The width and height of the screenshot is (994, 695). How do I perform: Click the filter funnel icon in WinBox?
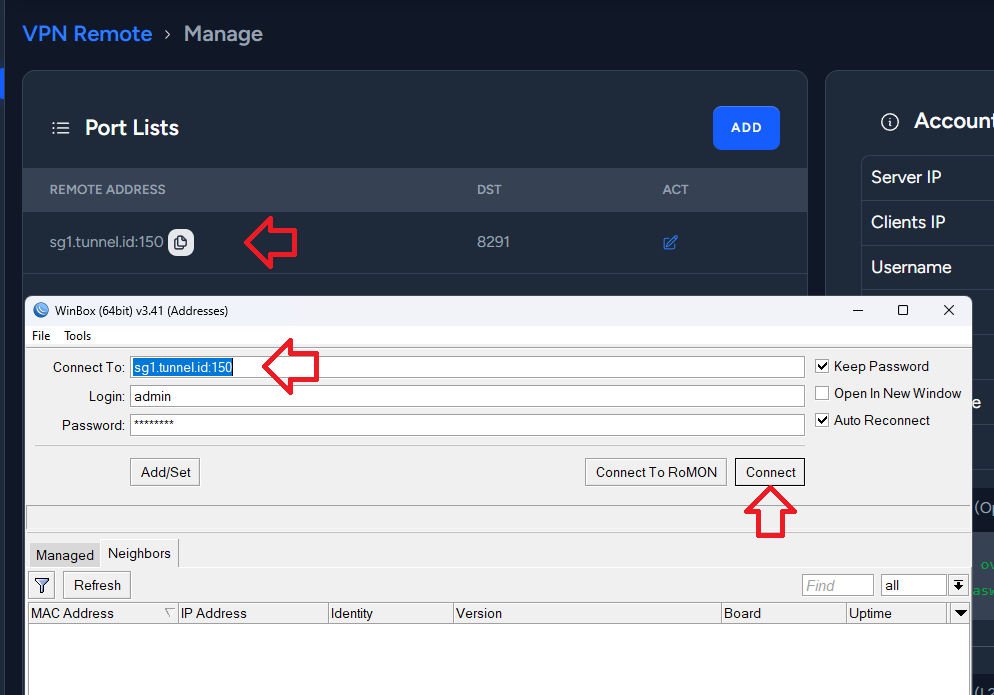click(x=42, y=585)
